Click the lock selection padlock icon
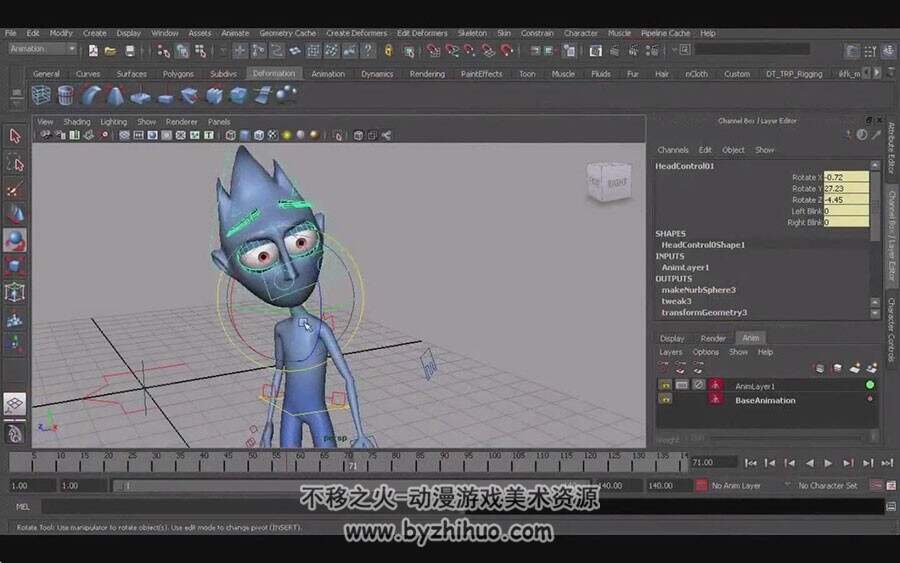The width and height of the screenshot is (900, 563). 389,51
